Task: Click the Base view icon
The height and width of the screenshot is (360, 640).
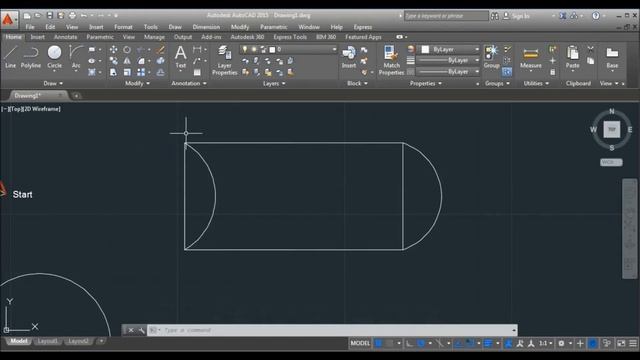Action: [612, 57]
